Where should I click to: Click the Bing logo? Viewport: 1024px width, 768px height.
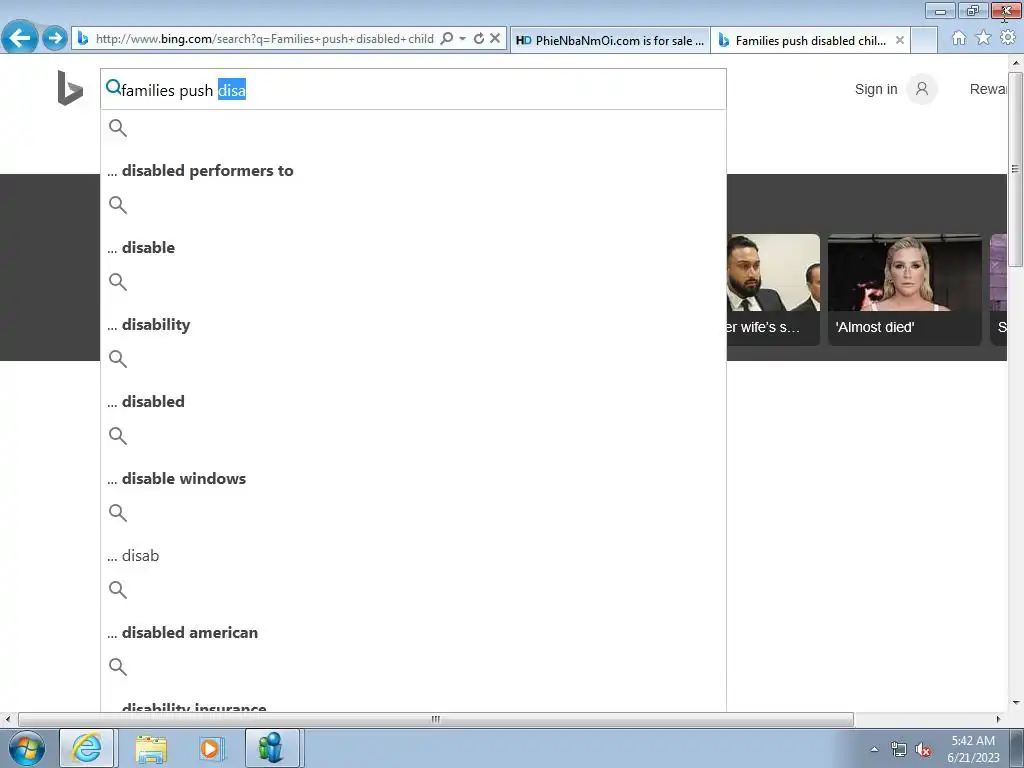pos(70,88)
